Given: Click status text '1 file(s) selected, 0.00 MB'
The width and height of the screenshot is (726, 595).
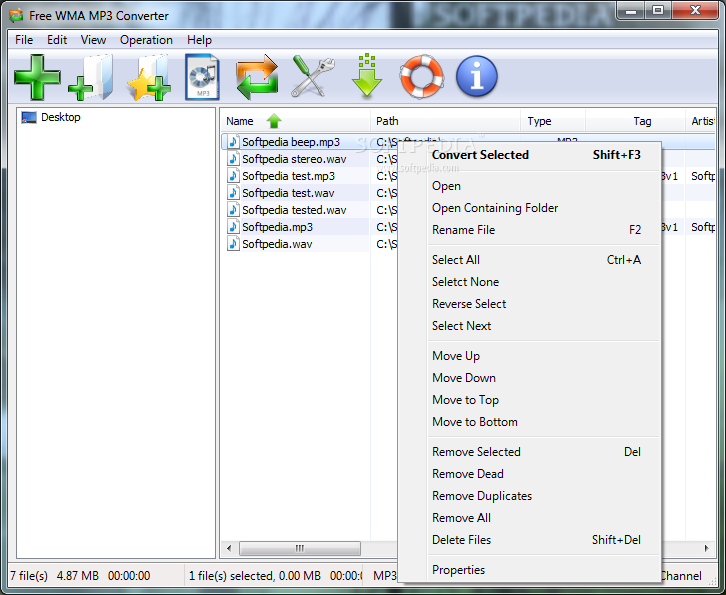Looking at the screenshot, I should point(255,576).
